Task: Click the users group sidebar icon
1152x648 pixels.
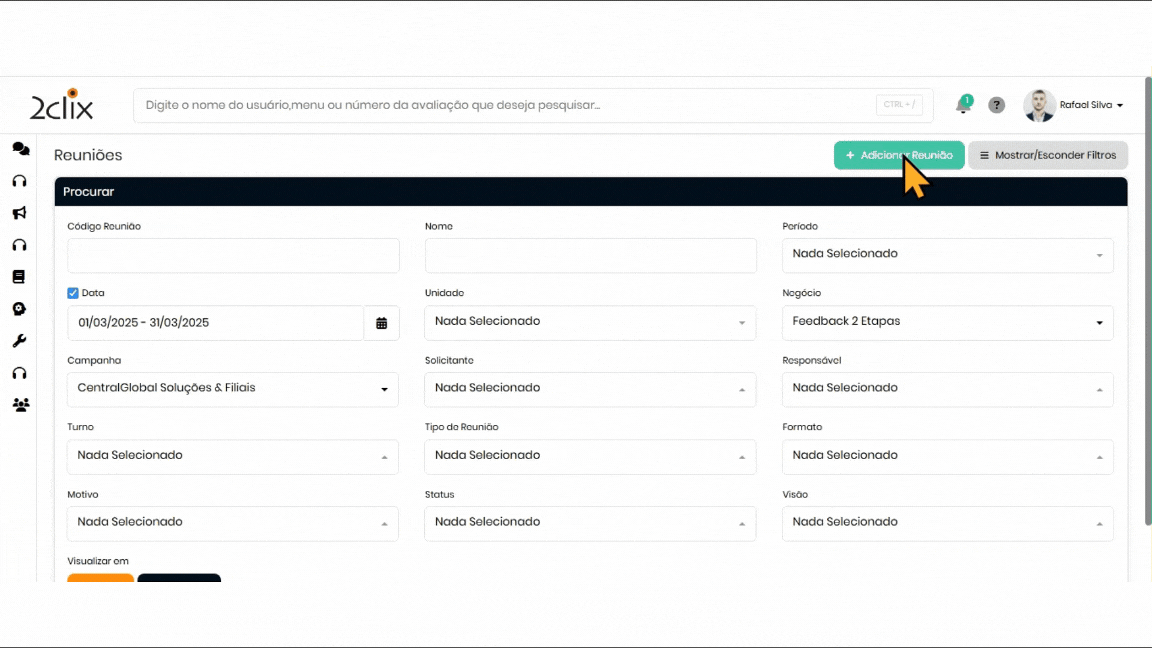Action: 20,405
